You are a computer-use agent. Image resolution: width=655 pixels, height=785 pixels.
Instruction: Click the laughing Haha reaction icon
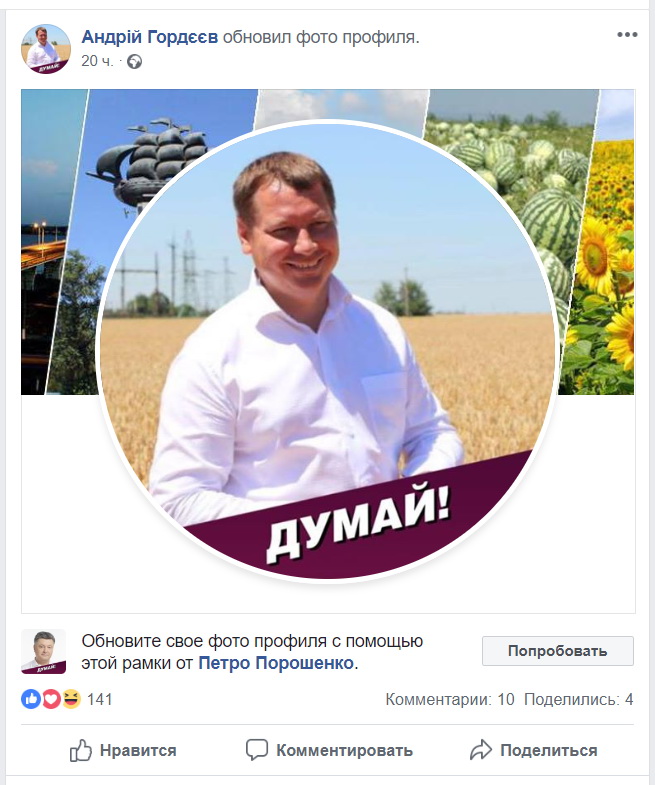point(72,699)
